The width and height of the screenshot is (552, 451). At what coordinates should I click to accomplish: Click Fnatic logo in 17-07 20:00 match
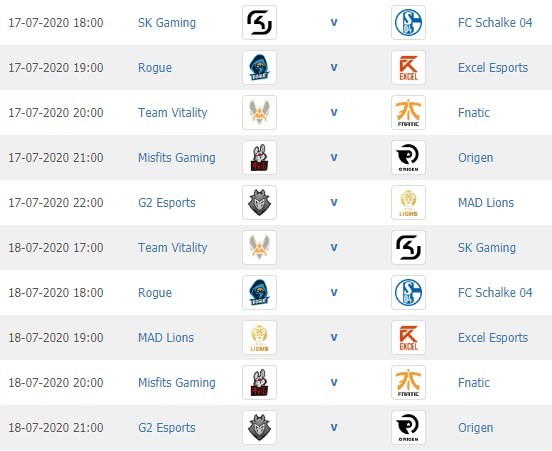tap(408, 113)
